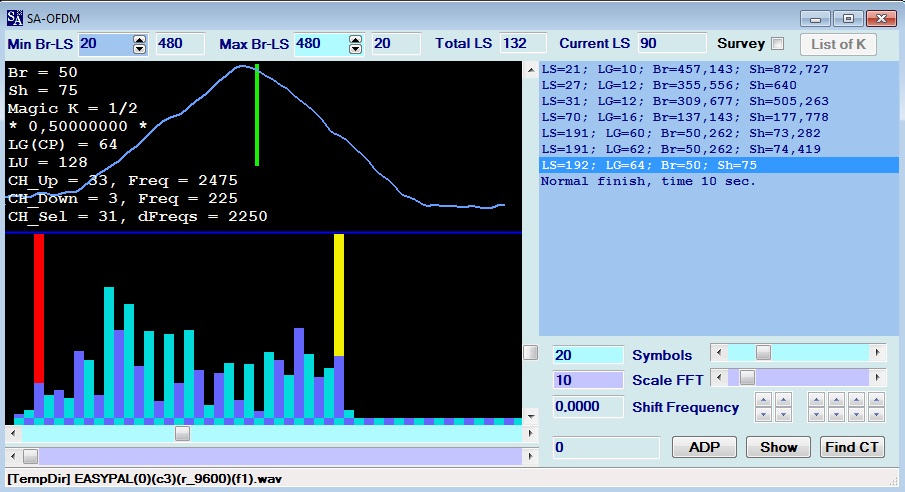The width and height of the screenshot is (905, 492).
Task: Click first down arrow in Shift Frequency left pair
Action: coord(764,414)
